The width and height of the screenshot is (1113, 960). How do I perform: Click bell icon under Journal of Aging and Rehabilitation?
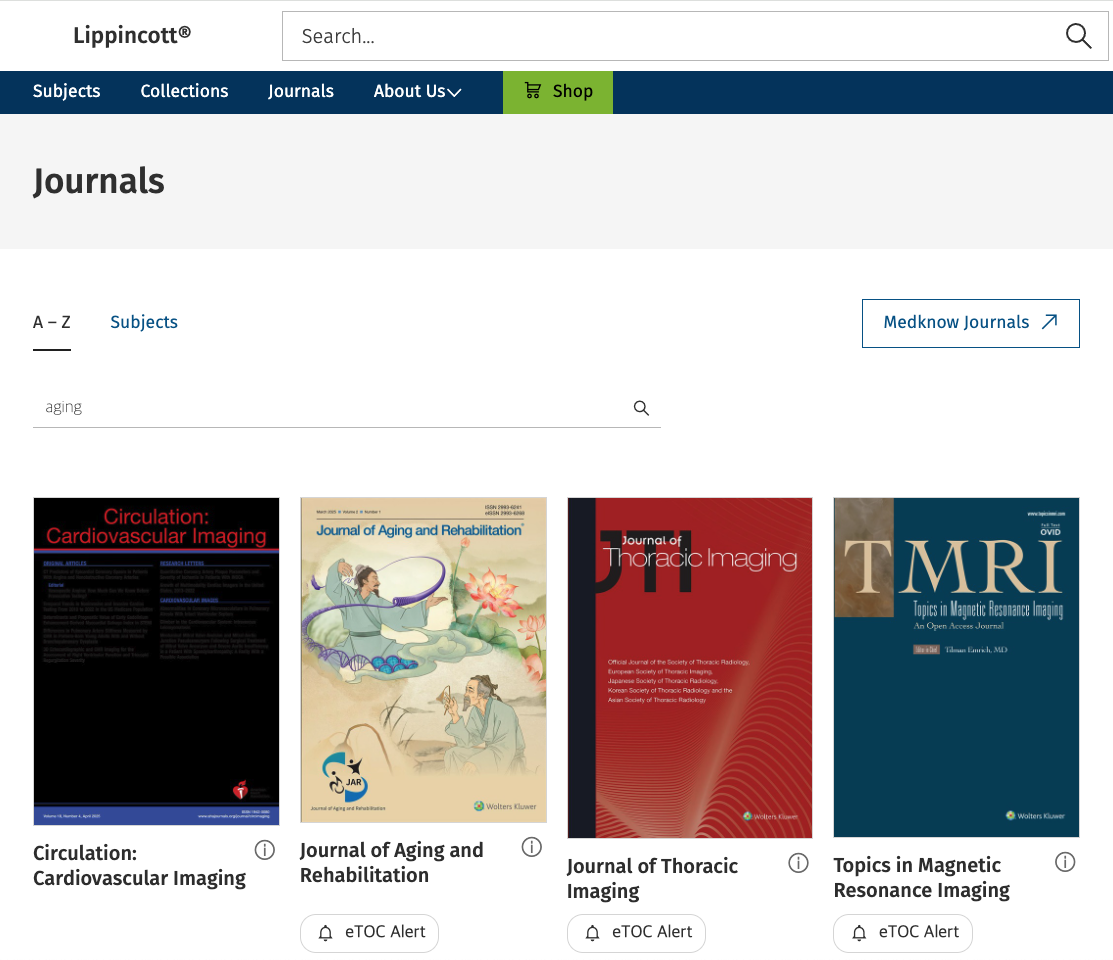tap(326, 933)
